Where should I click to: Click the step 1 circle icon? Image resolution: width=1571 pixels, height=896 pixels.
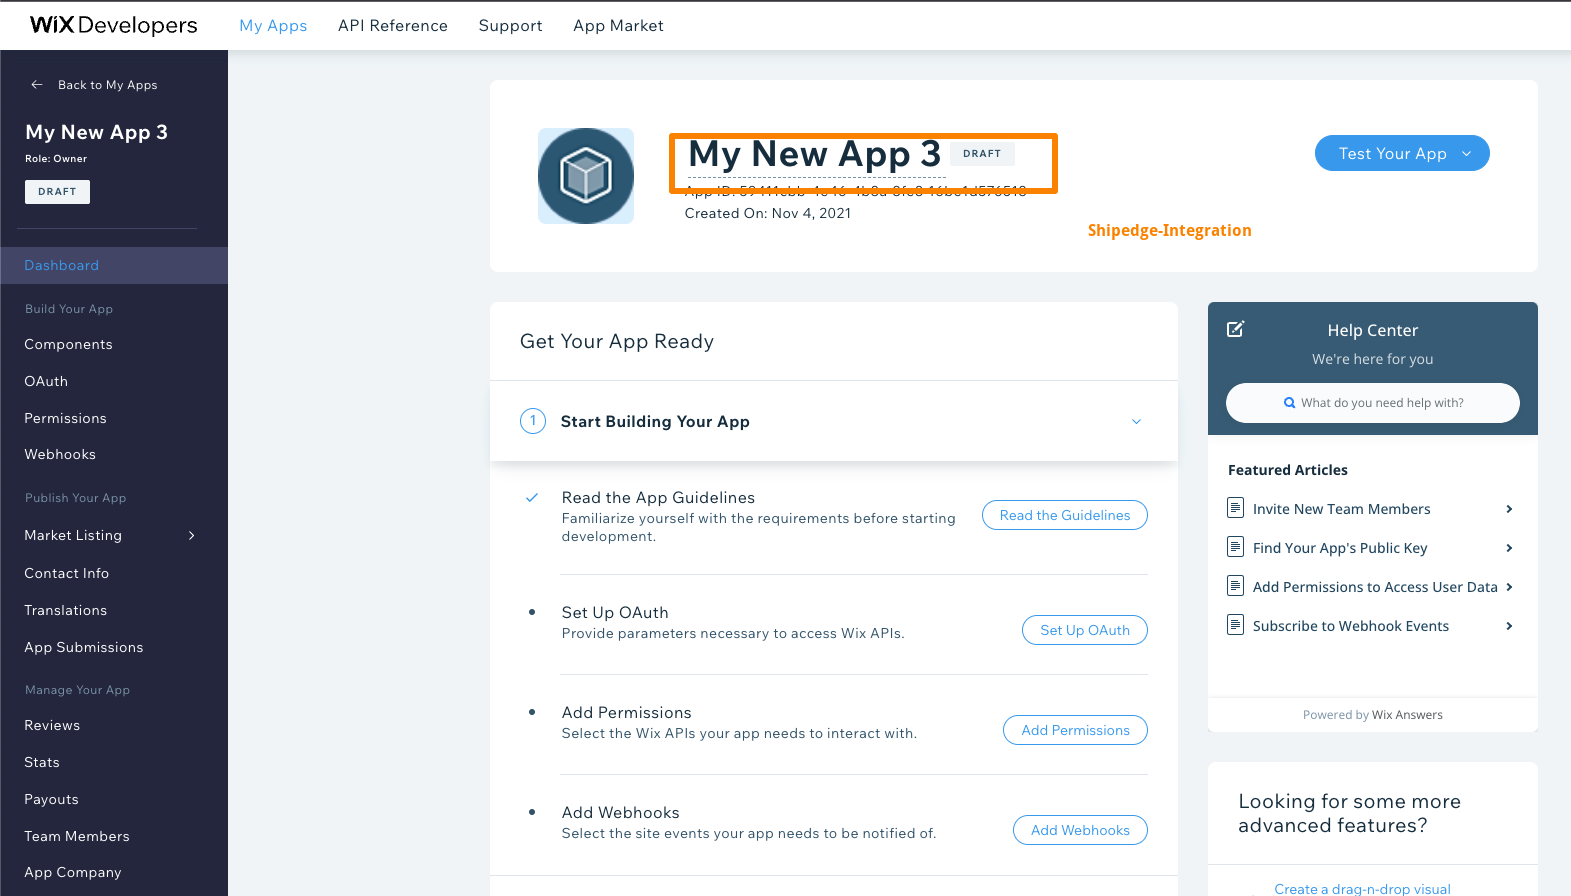(x=533, y=421)
